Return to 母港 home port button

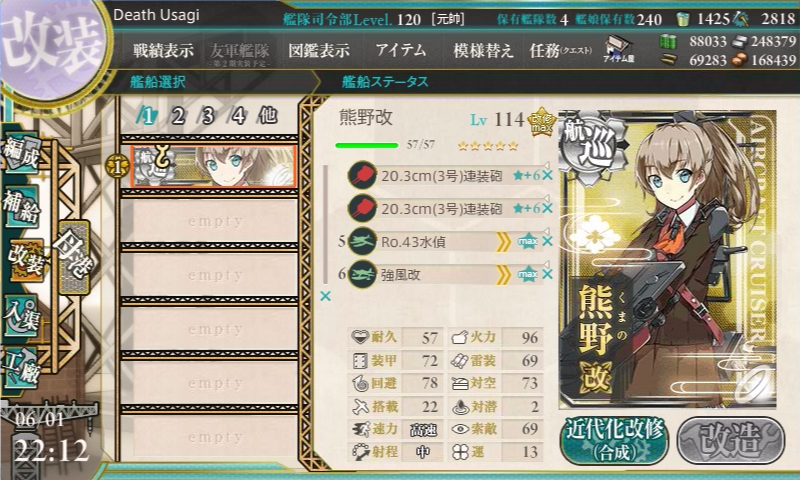[74, 257]
